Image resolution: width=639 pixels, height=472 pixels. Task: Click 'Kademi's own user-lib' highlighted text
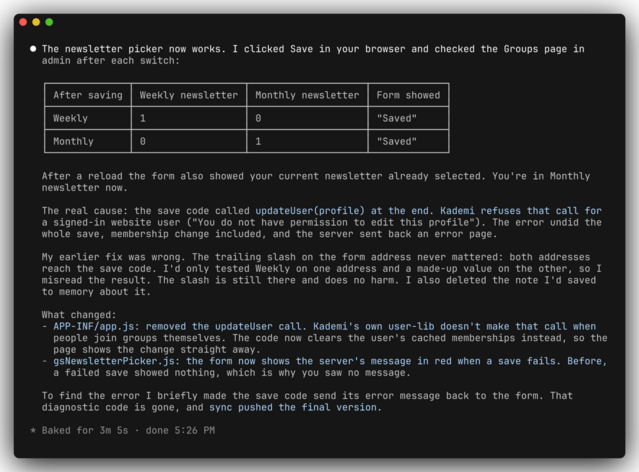[373, 326]
